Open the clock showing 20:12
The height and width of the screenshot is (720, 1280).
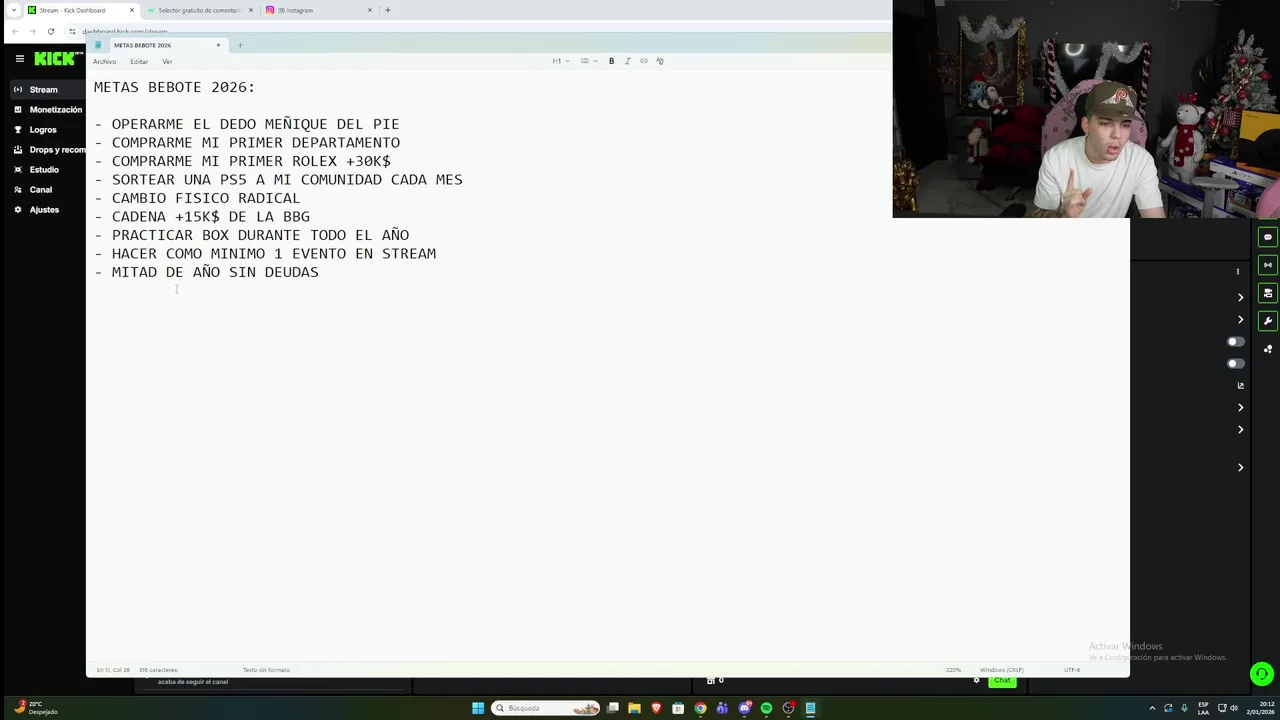[x=1260, y=708]
